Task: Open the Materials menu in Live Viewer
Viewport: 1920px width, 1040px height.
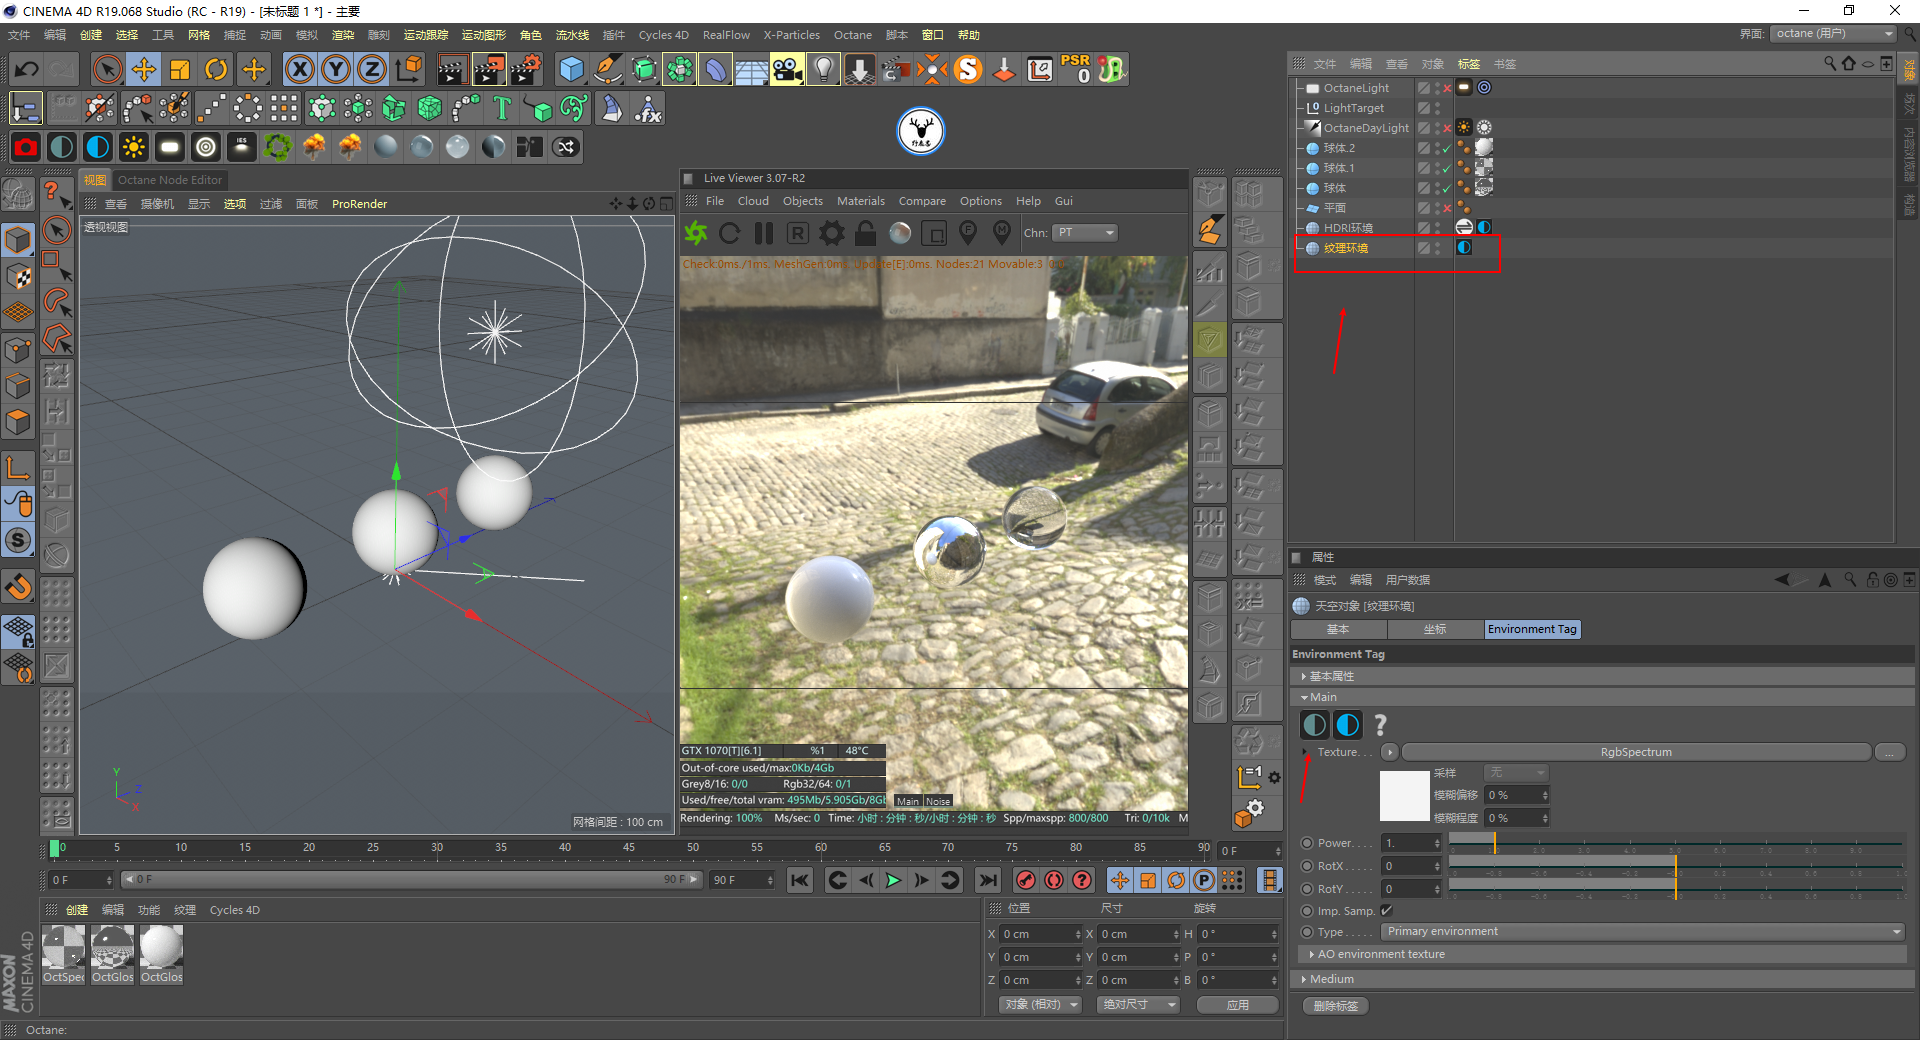Action: click(x=861, y=201)
